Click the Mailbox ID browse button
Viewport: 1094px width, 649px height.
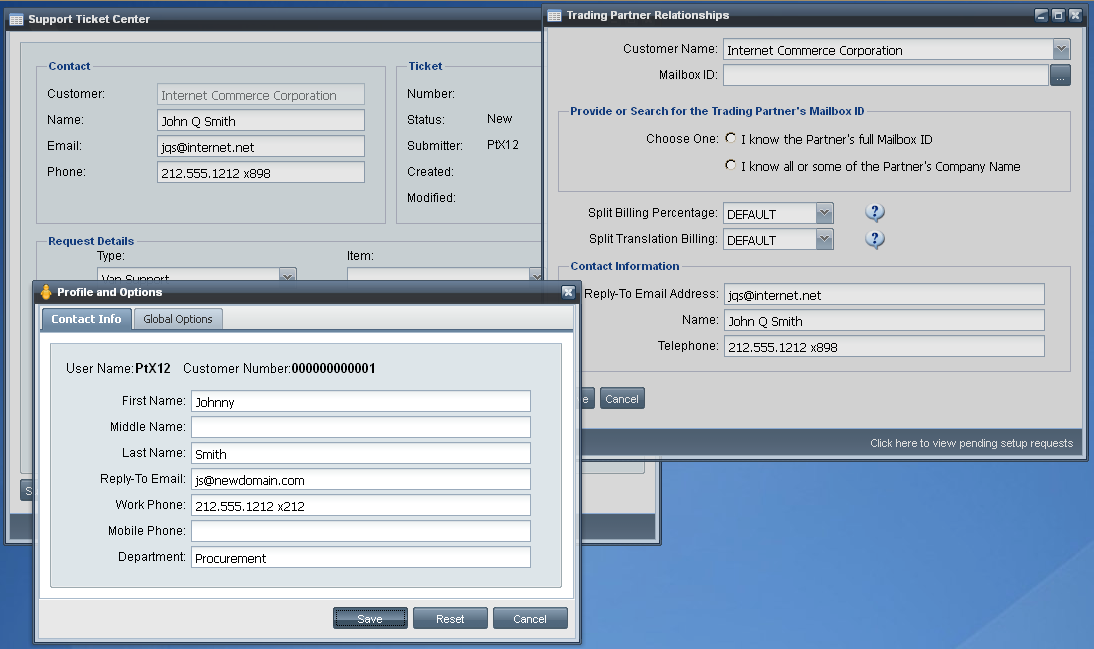(x=1061, y=75)
